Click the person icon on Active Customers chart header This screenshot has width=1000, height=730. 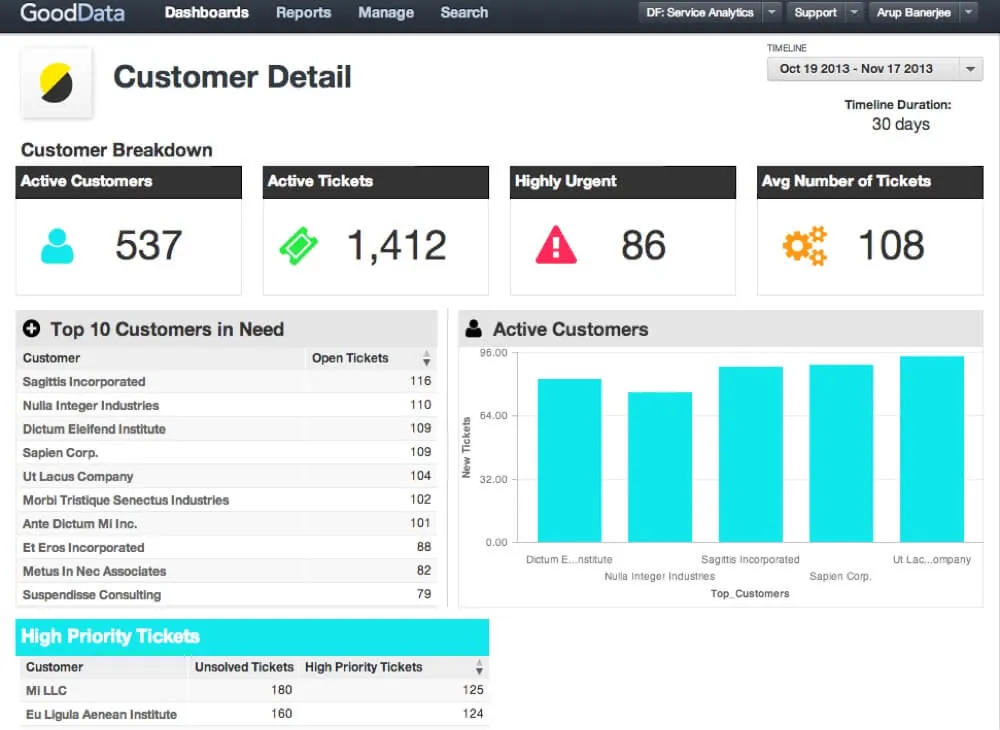[x=474, y=328]
